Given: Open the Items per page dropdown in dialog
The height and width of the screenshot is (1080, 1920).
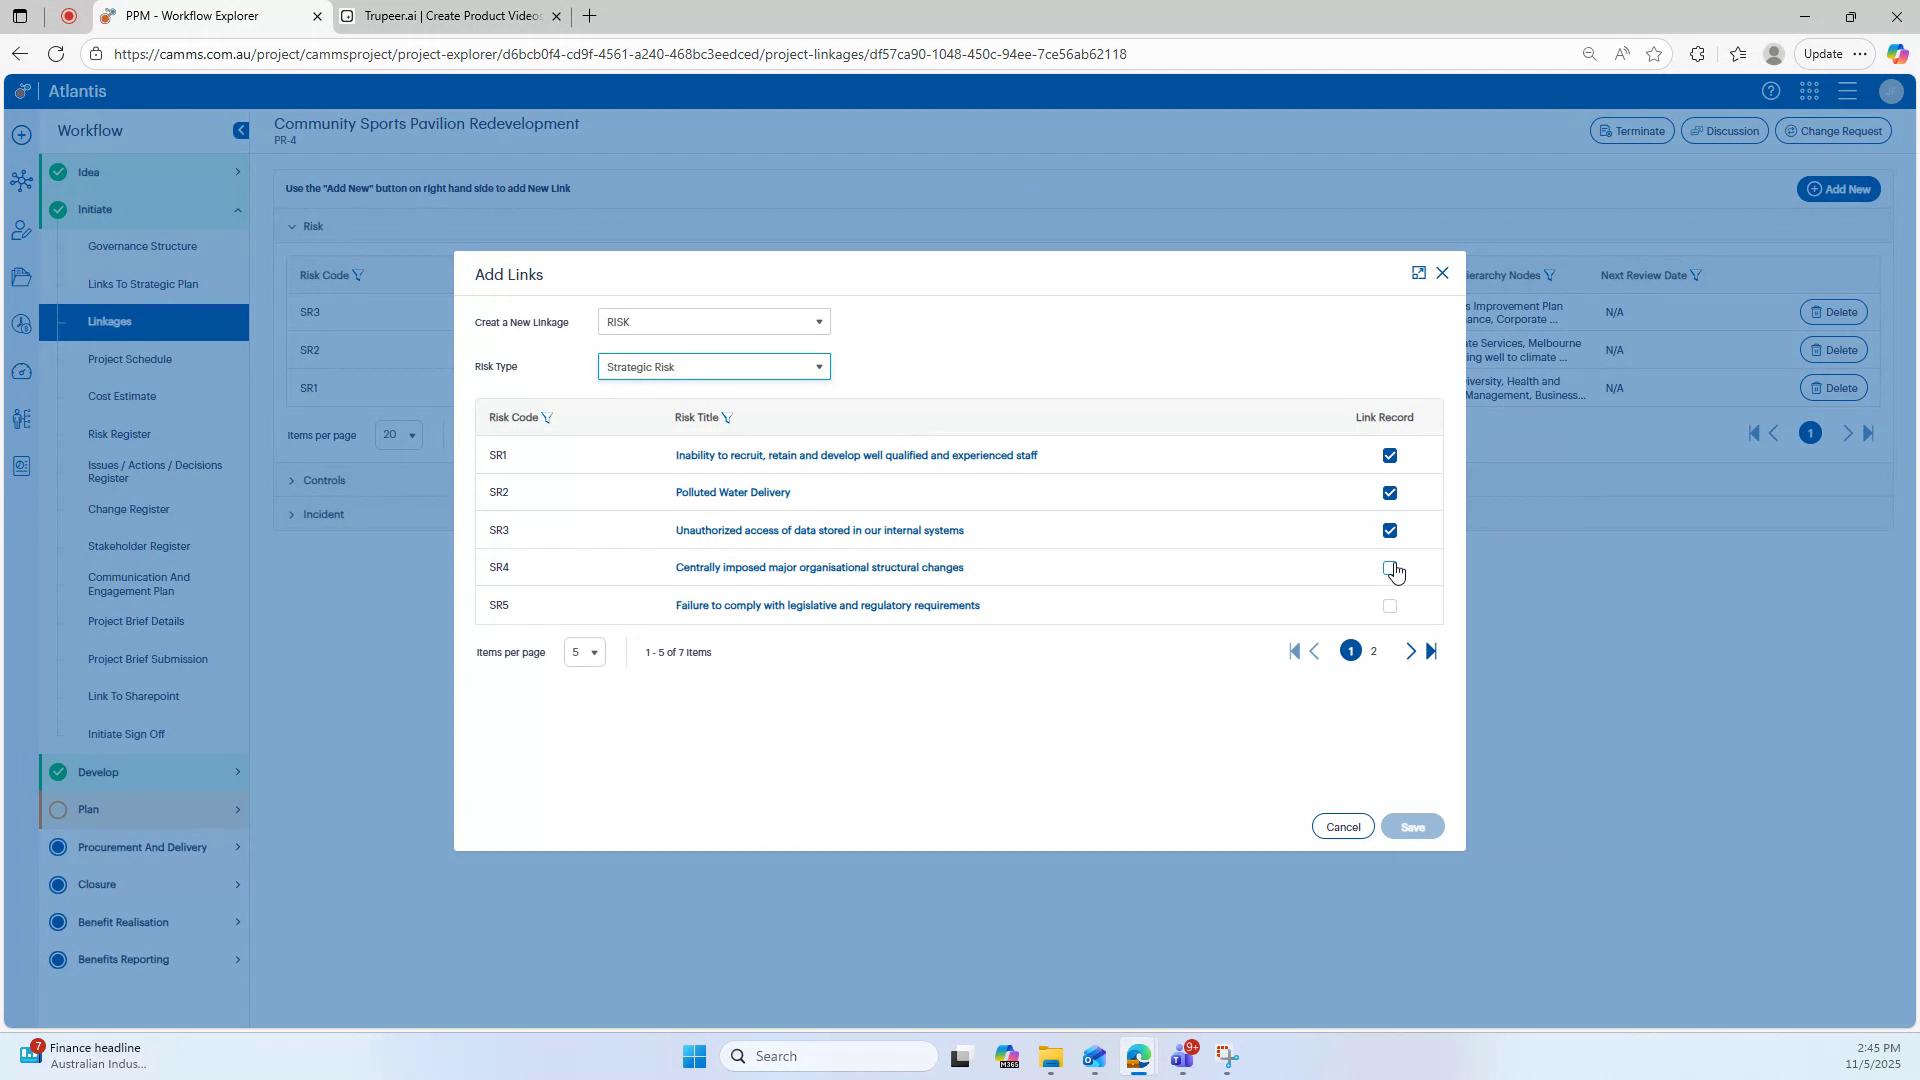Looking at the screenshot, I should pyautogui.click(x=584, y=652).
